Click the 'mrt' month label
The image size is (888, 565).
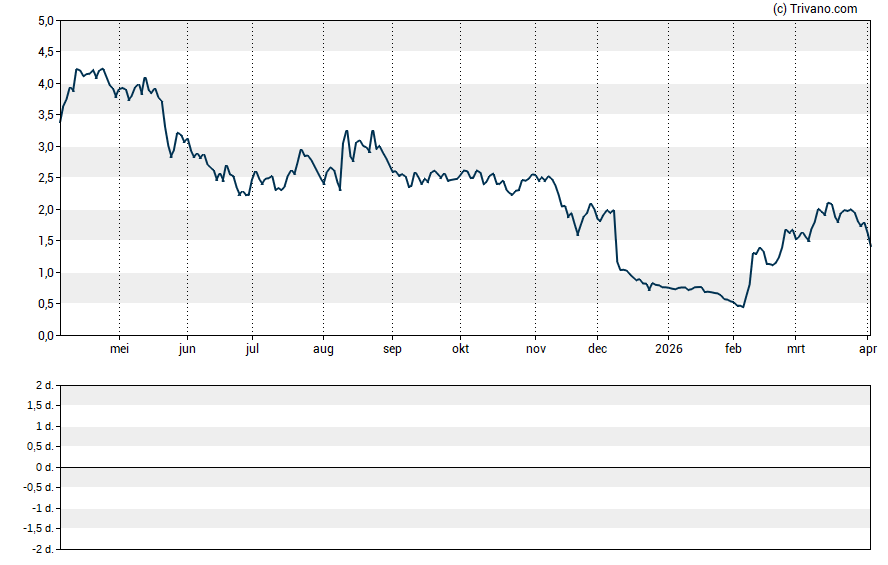click(x=796, y=349)
